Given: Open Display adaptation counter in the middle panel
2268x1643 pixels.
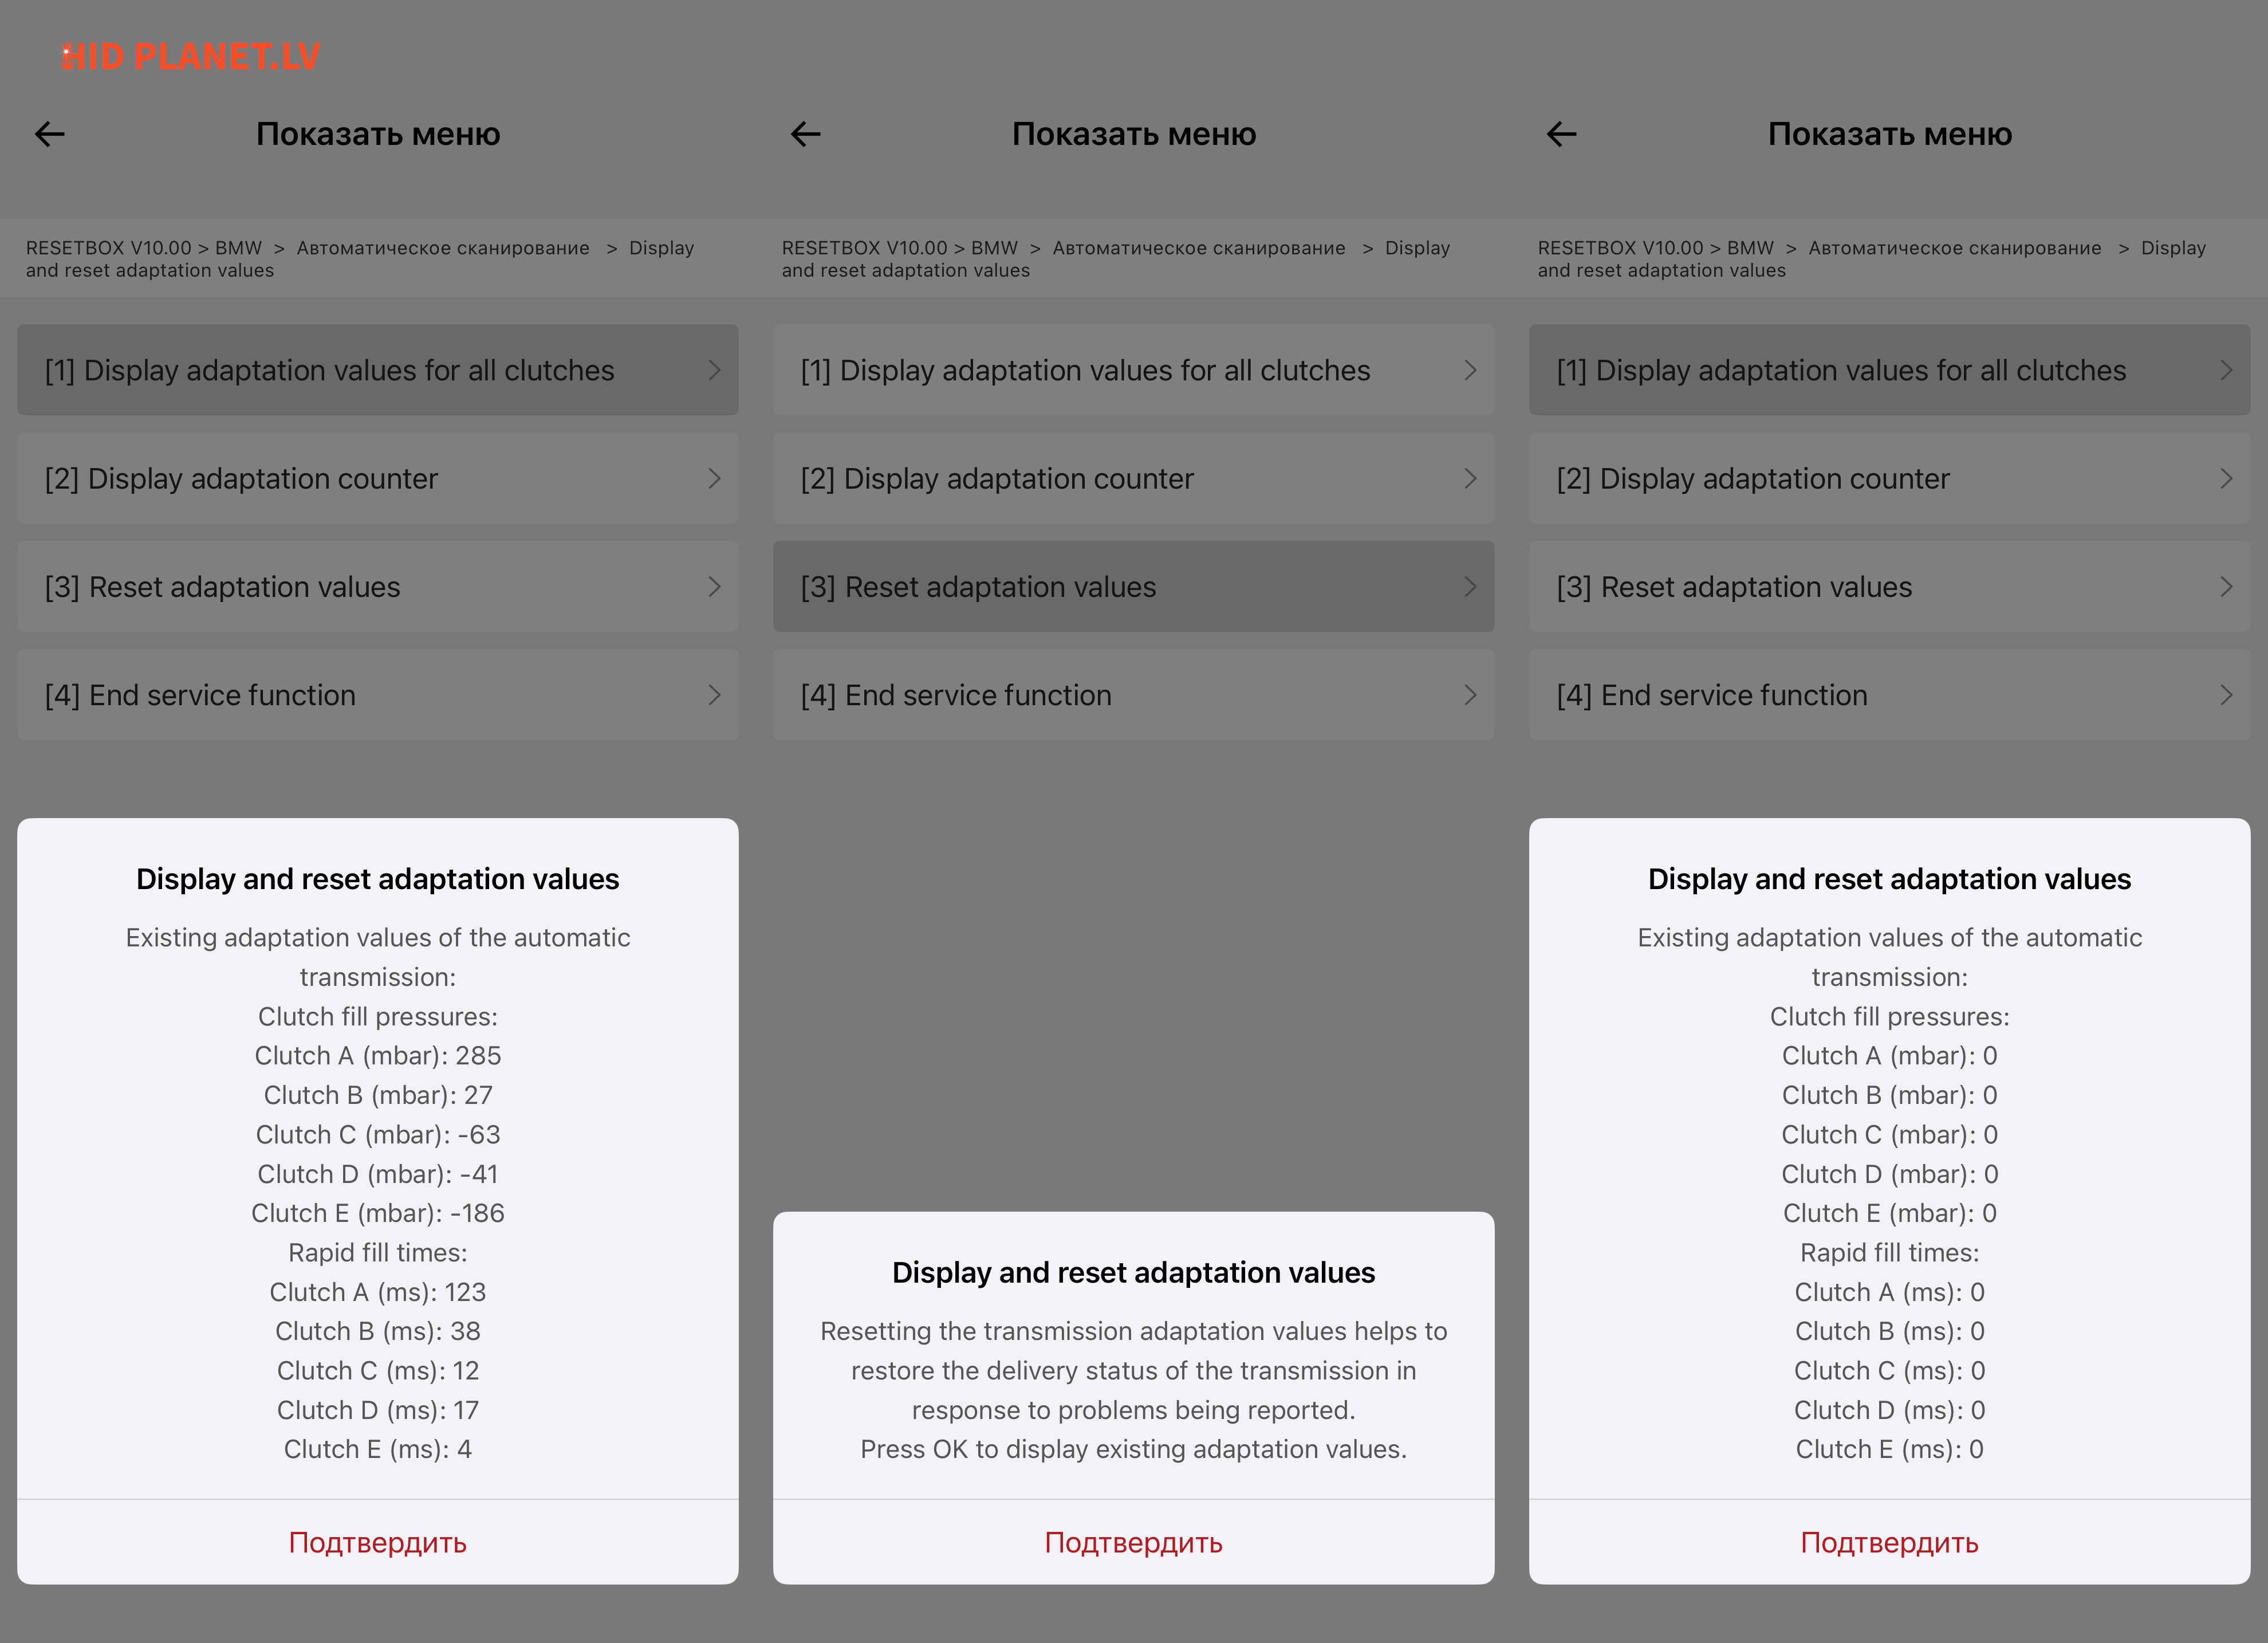Looking at the screenshot, I should [x=997, y=479].
